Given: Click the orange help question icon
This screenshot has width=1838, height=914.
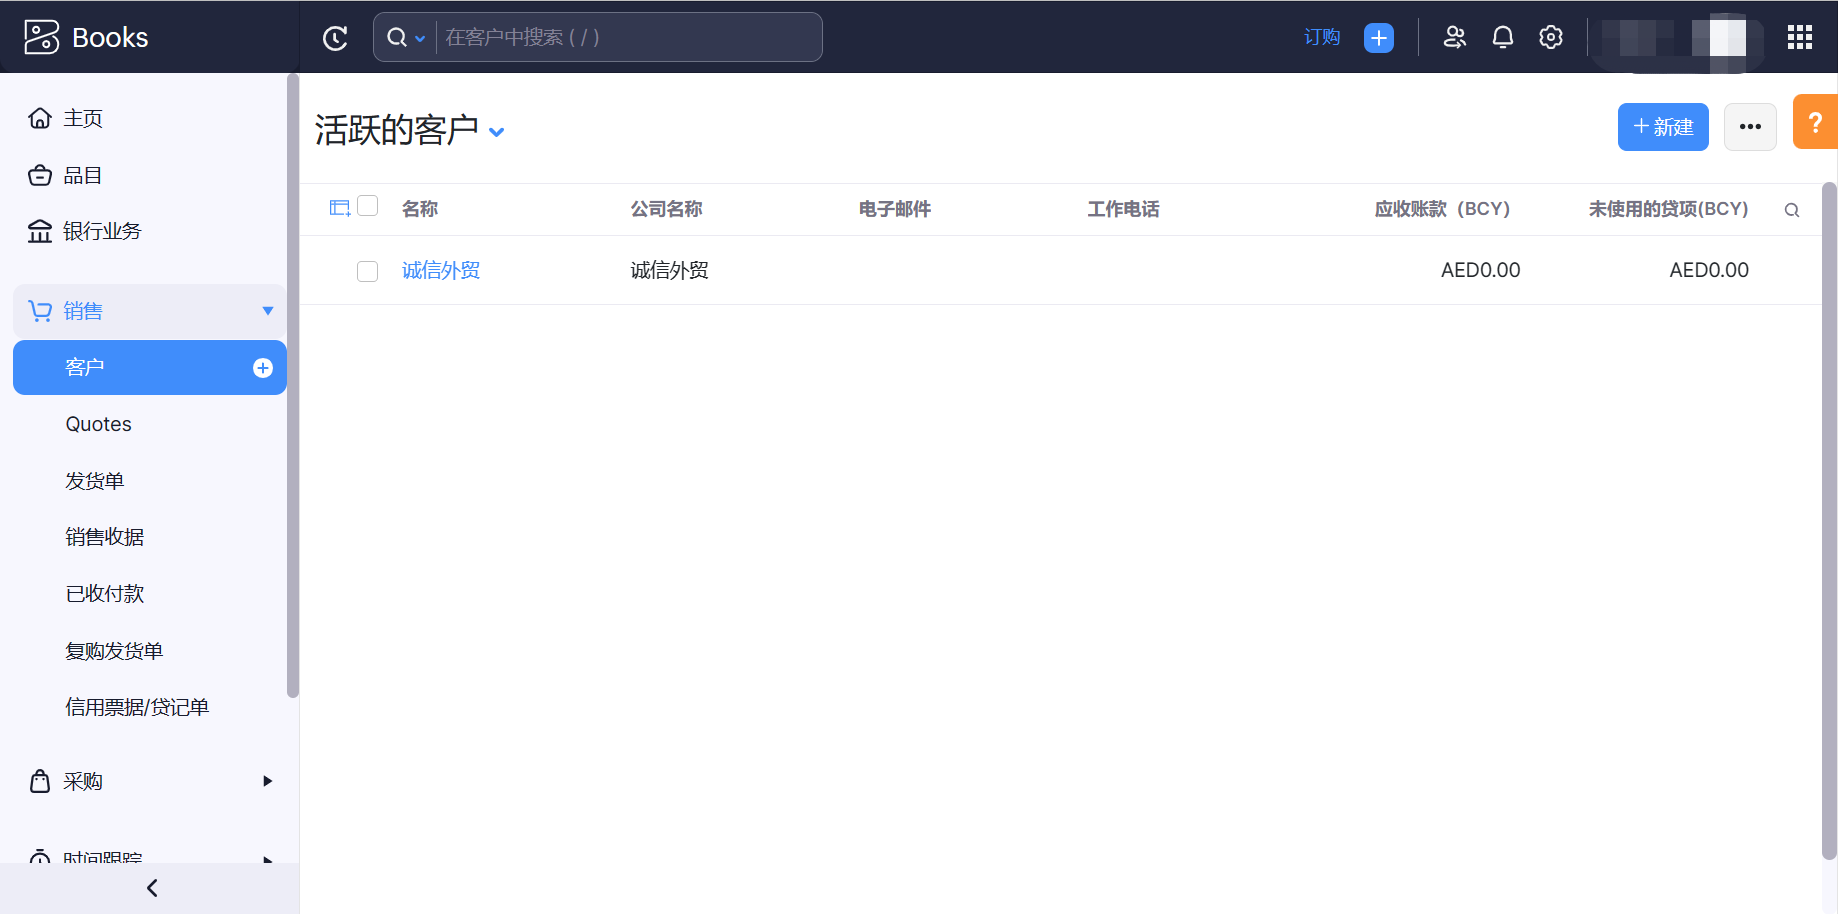Looking at the screenshot, I should pos(1814,122).
